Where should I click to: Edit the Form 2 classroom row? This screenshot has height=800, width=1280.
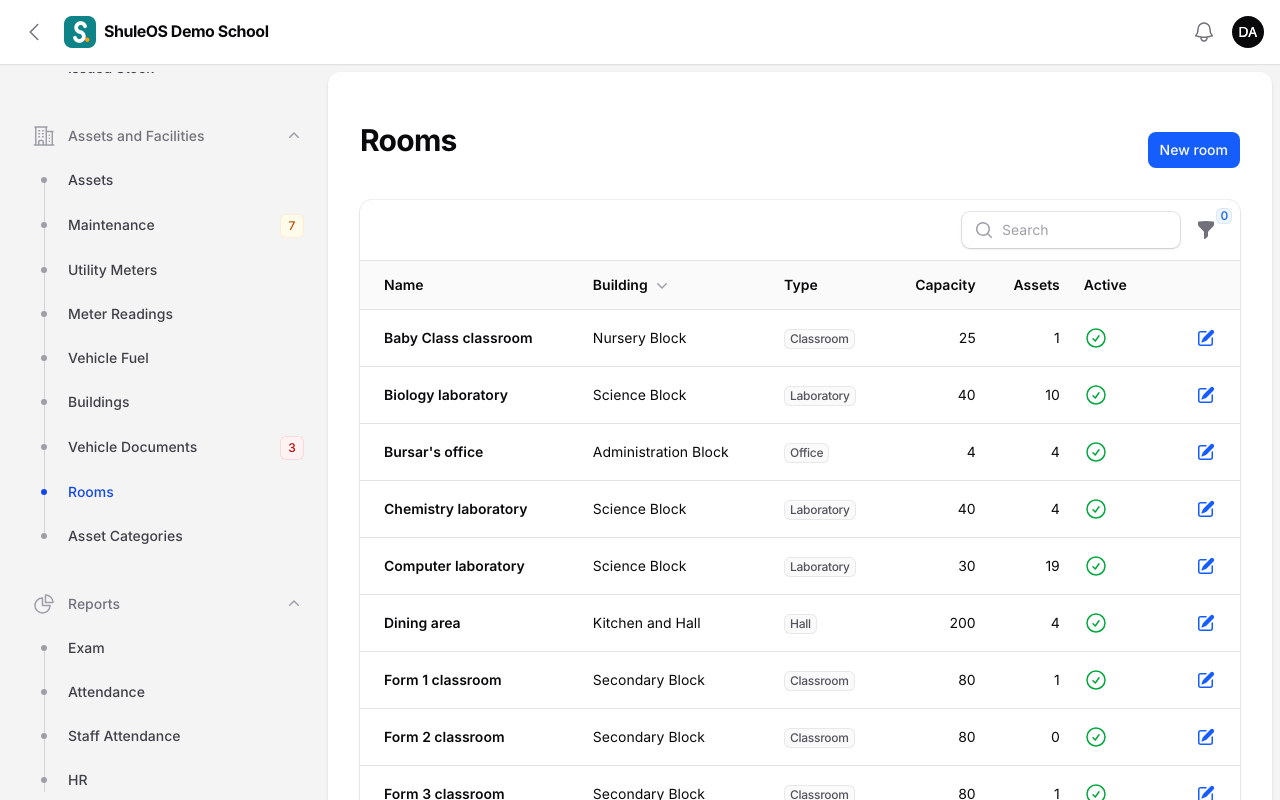[x=1206, y=737]
